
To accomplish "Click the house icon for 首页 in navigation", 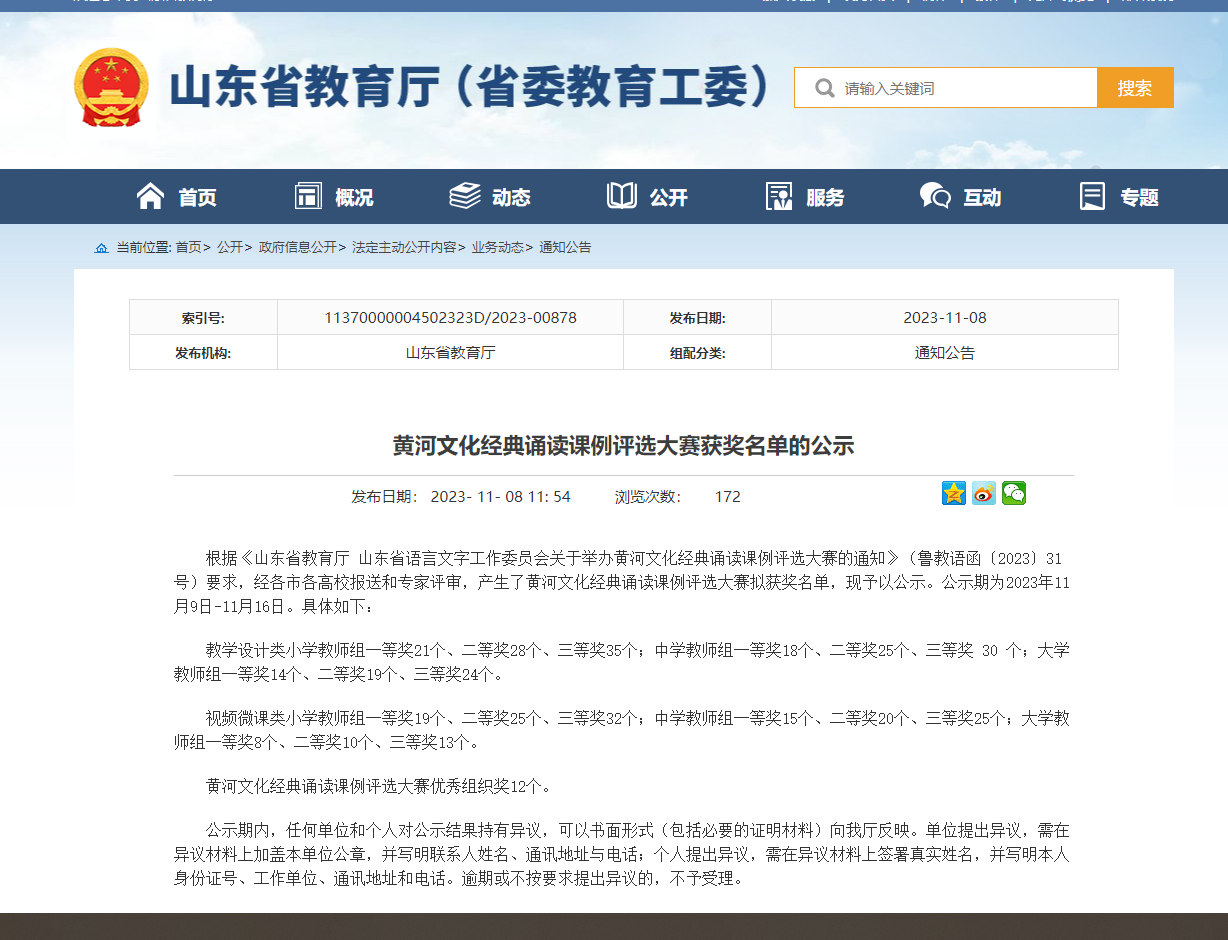I will (150, 196).
